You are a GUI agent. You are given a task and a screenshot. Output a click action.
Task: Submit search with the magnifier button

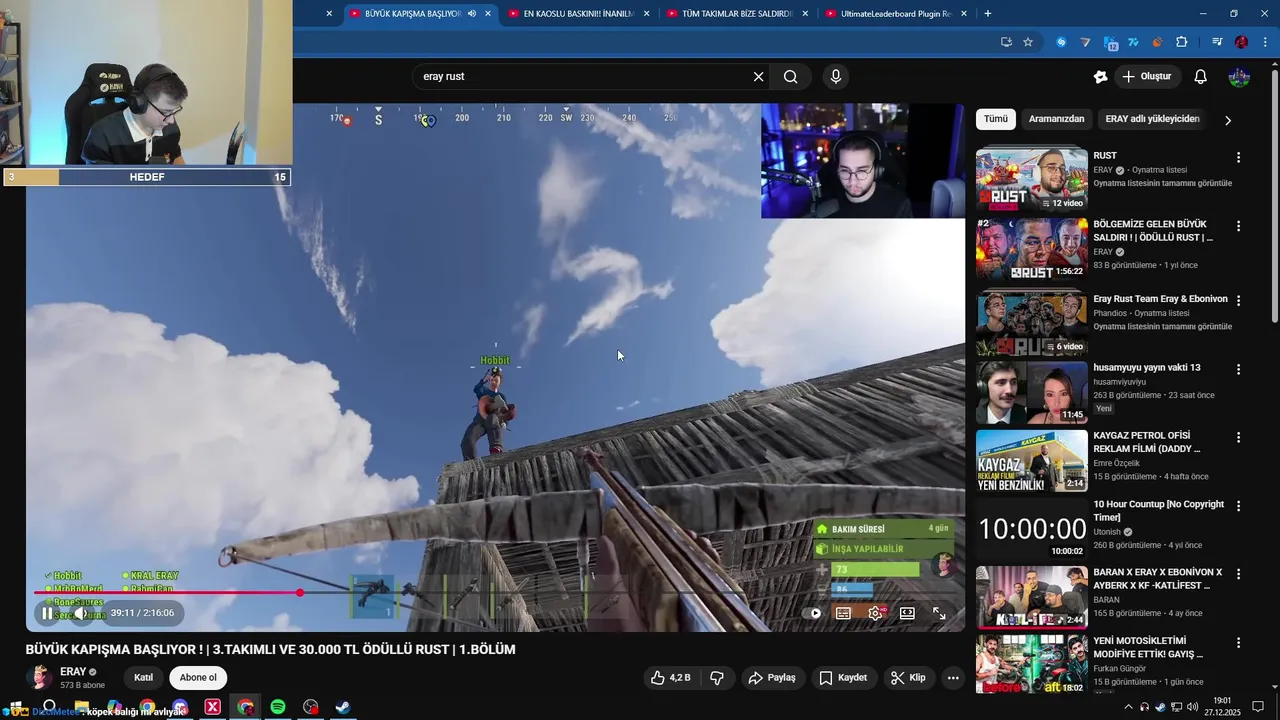pyautogui.click(x=791, y=77)
